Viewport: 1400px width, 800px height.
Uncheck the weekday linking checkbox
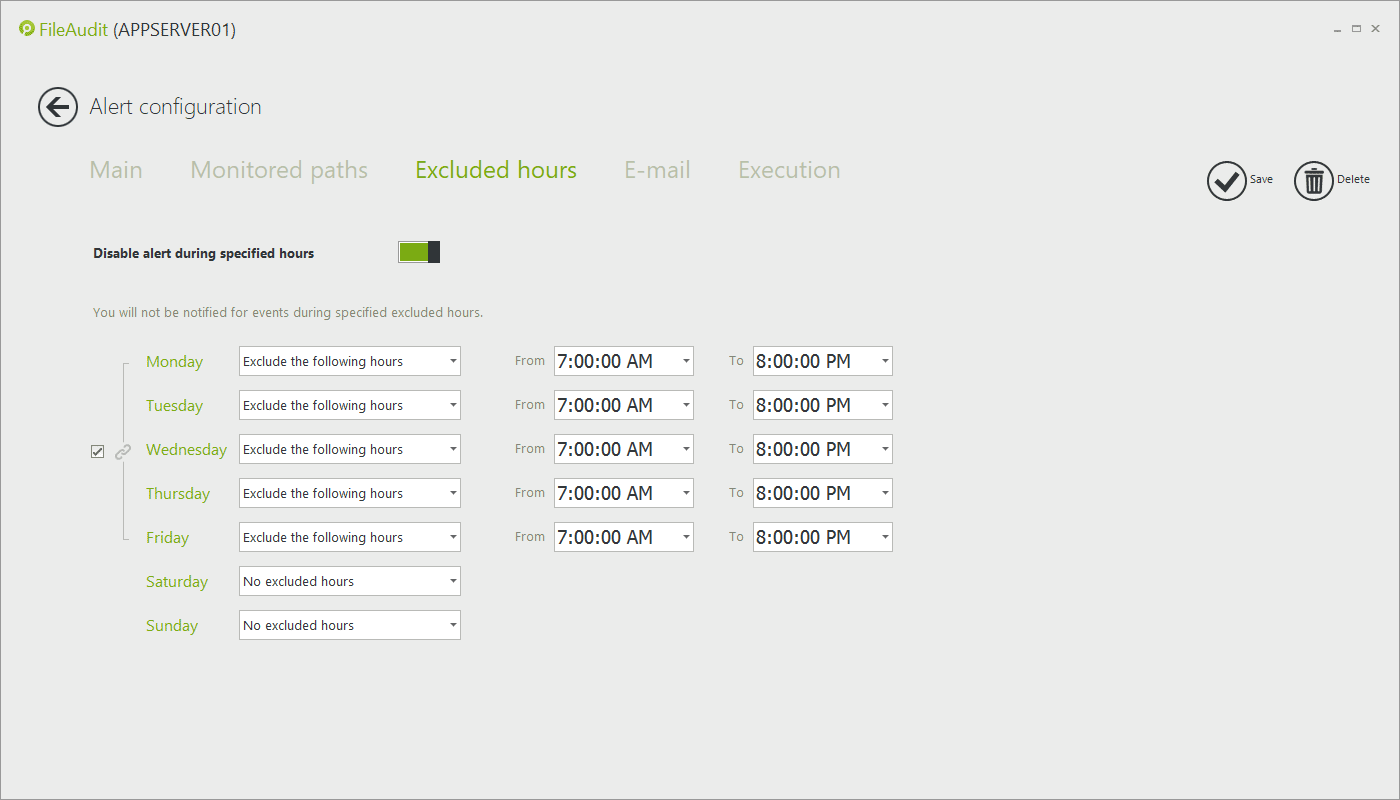[97, 450]
